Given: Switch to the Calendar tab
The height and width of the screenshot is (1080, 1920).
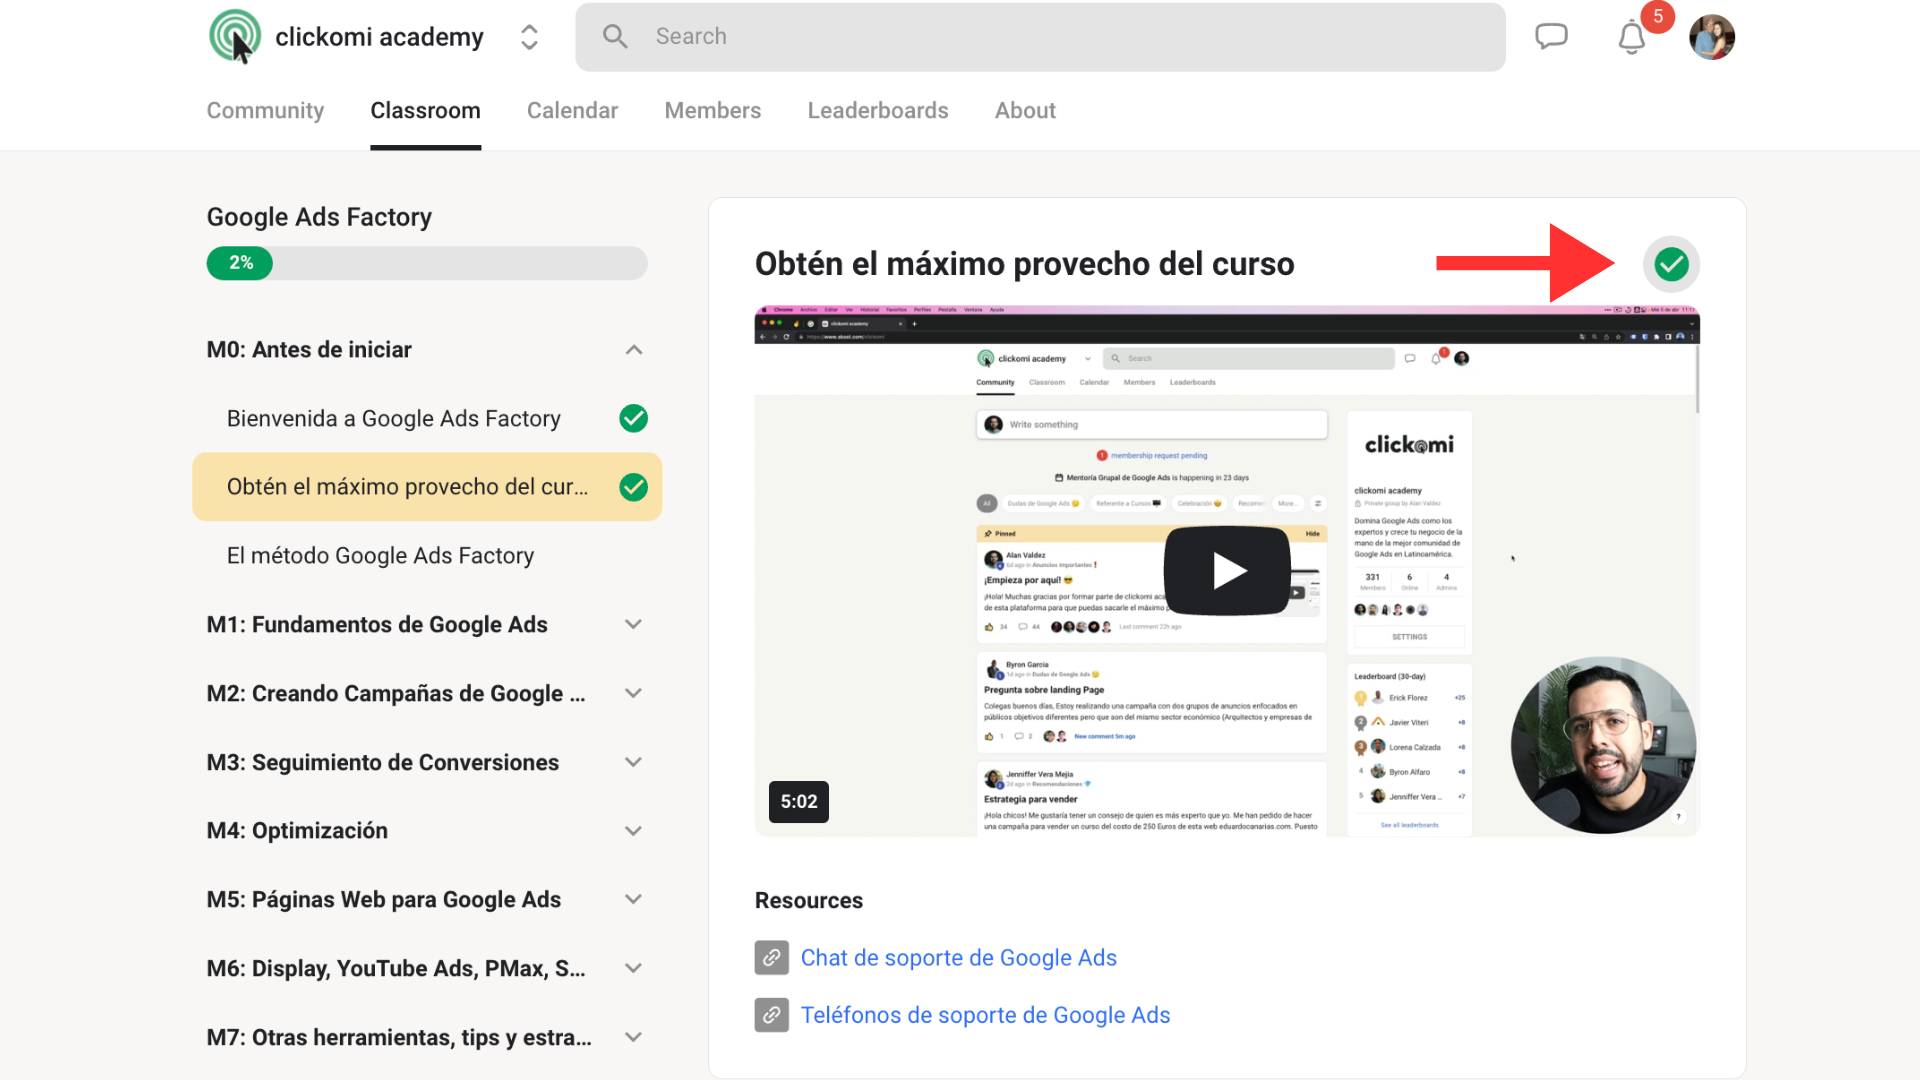Looking at the screenshot, I should (572, 110).
